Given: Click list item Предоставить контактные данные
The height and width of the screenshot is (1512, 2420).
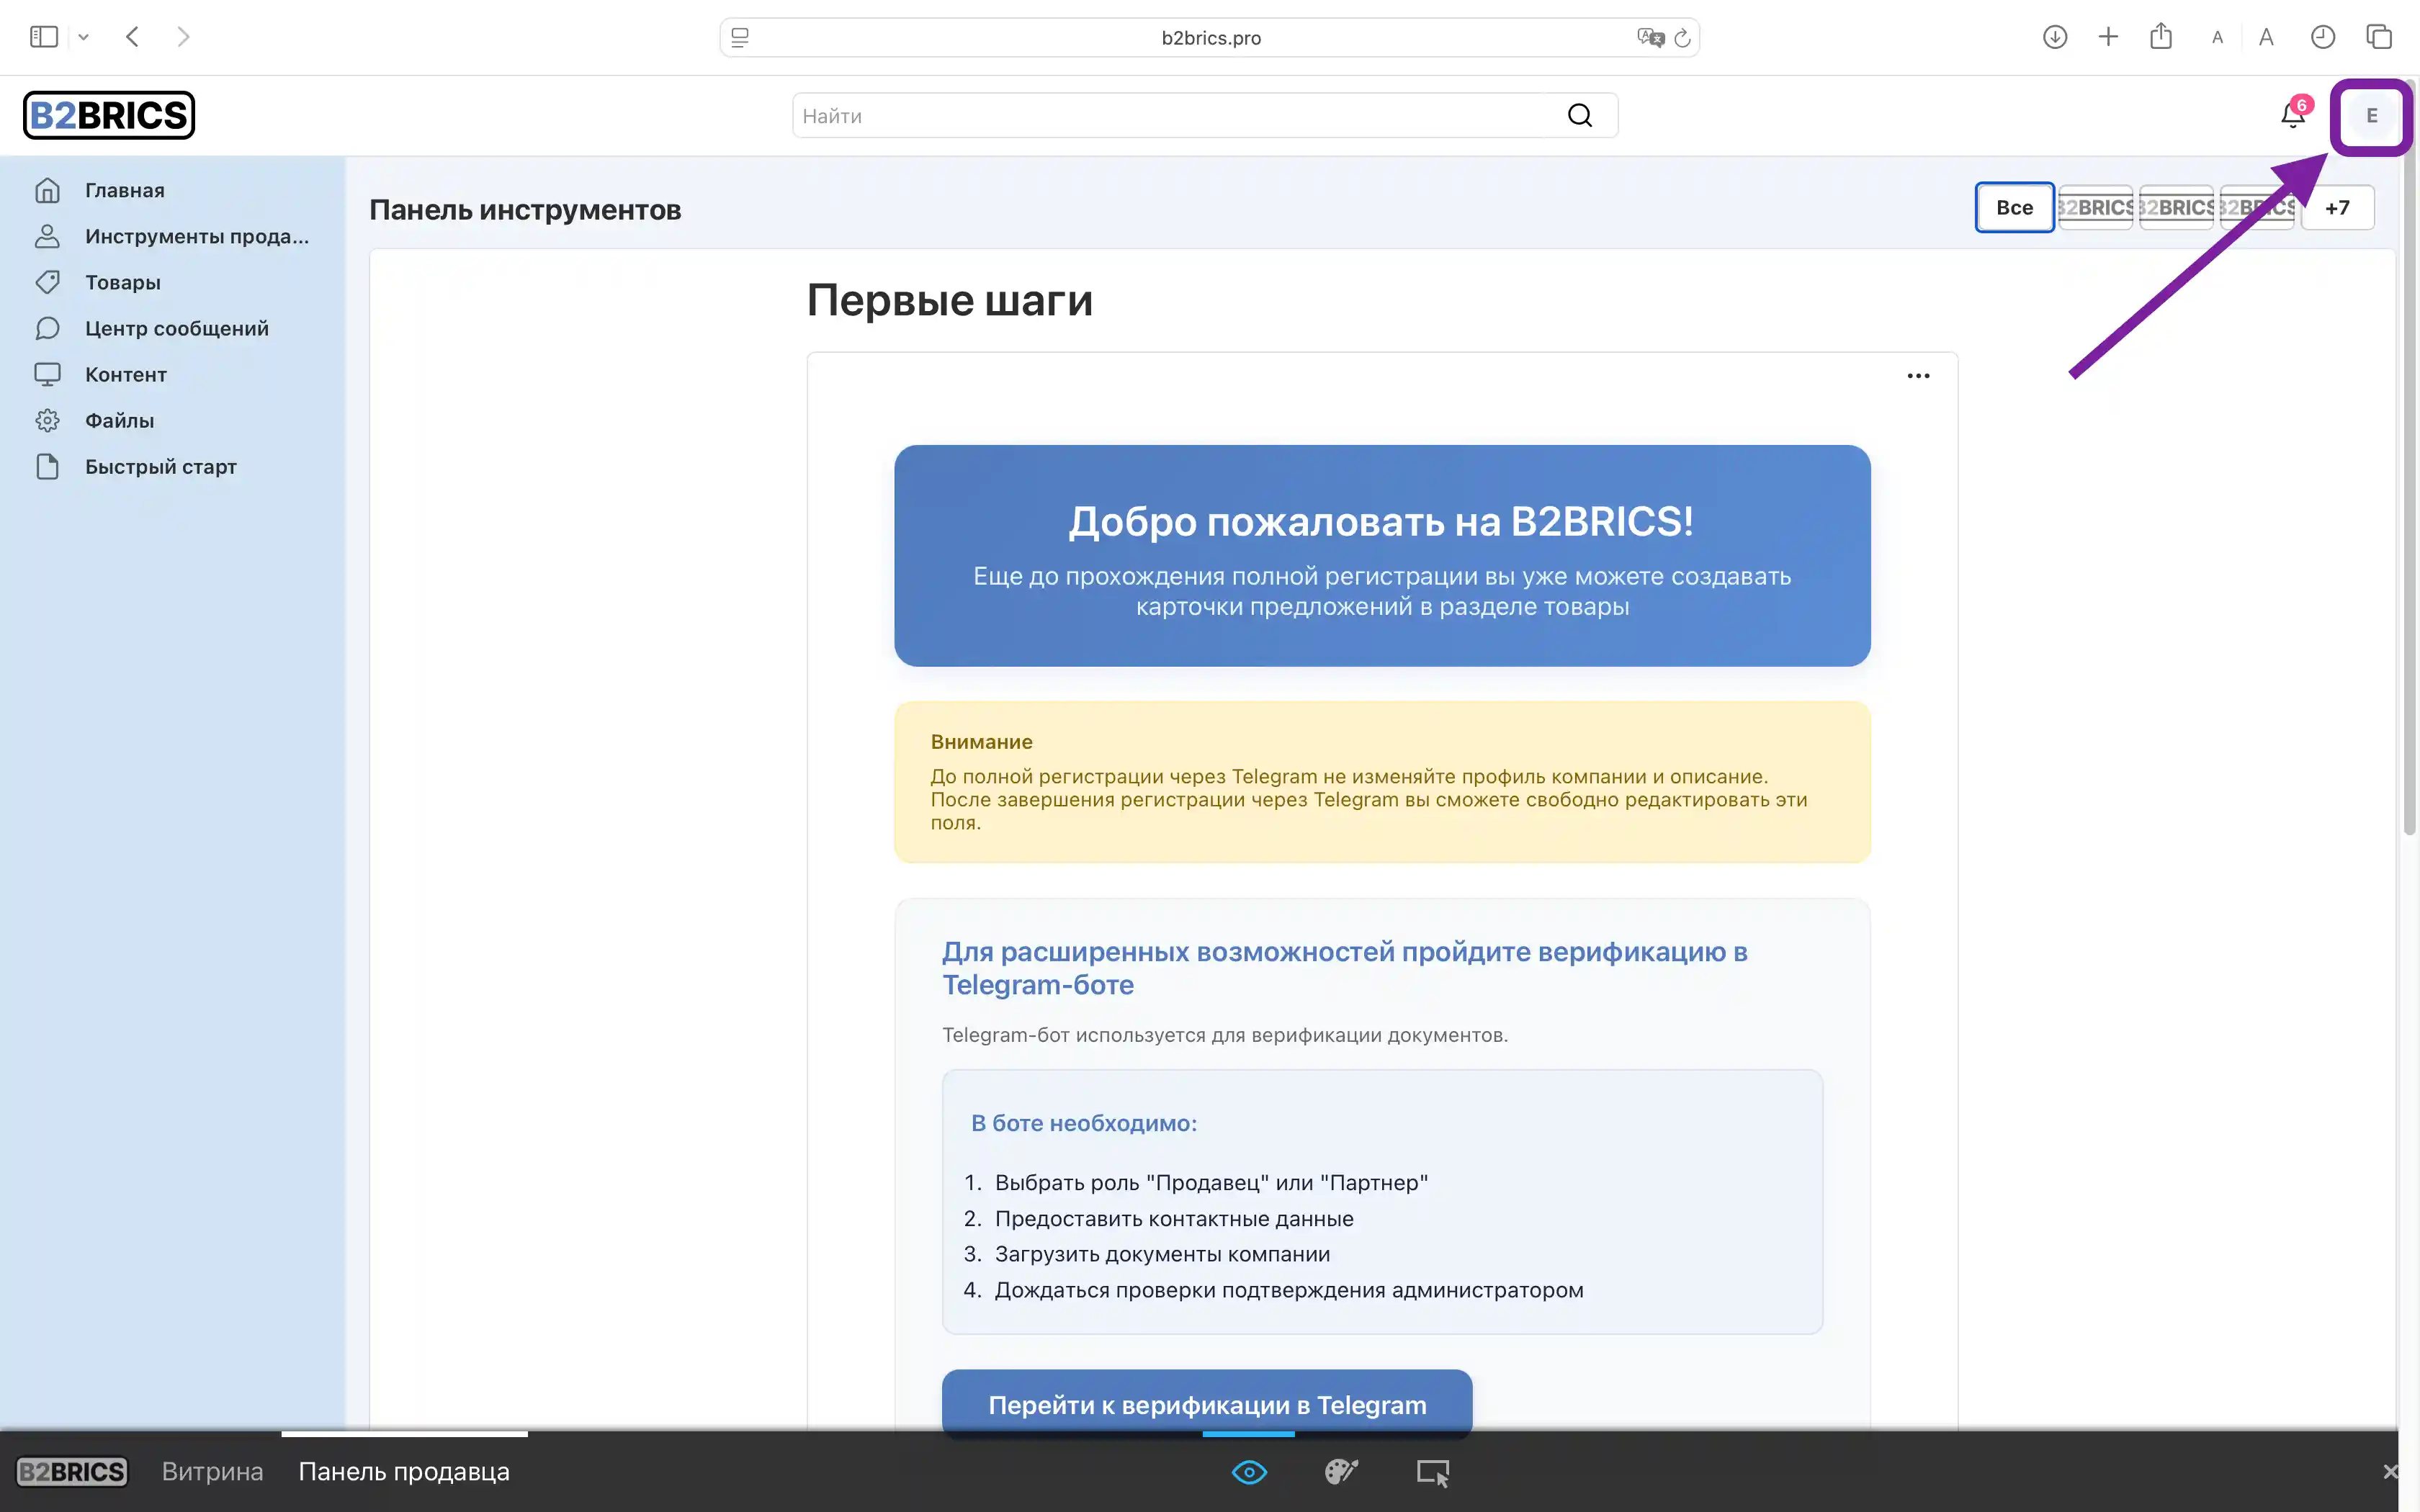Looking at the screenshot, I should (1174, 1218).
